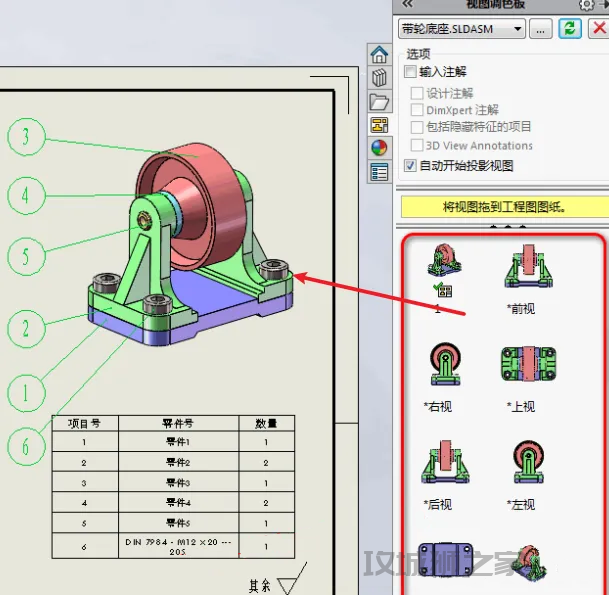Screen dimensions: 609x596
Task: Click the green refresh views icon
Action: tap(569, 29)
